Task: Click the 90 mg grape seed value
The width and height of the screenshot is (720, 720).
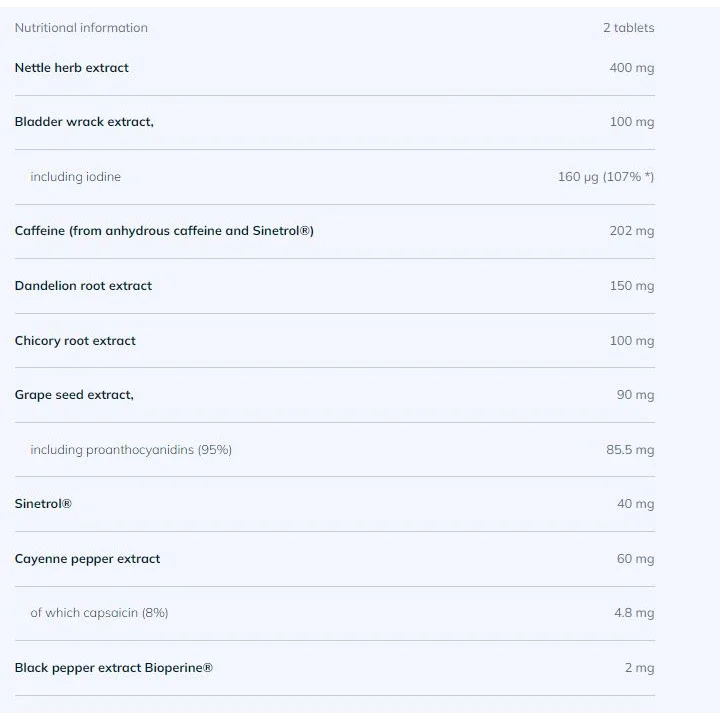Action: pos(636,395)
